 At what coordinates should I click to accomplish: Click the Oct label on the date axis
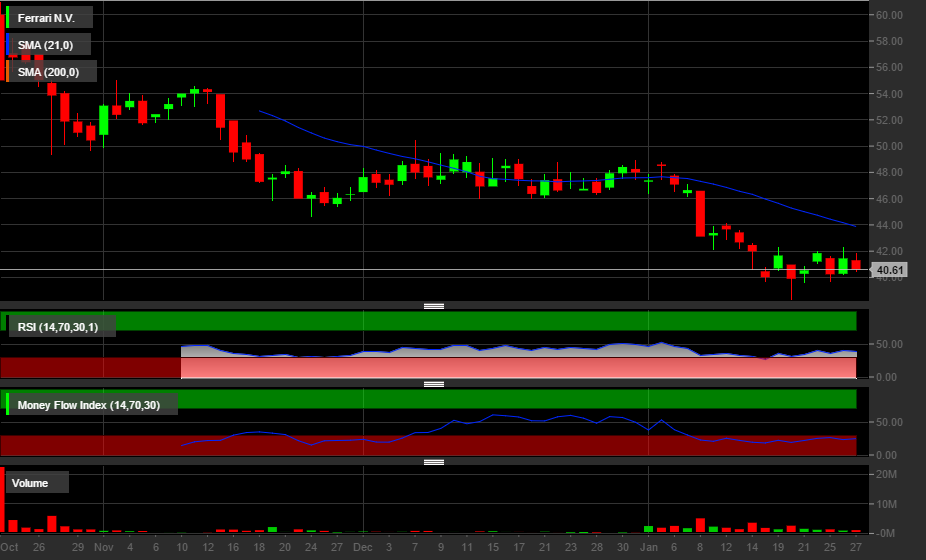point(9,547)
